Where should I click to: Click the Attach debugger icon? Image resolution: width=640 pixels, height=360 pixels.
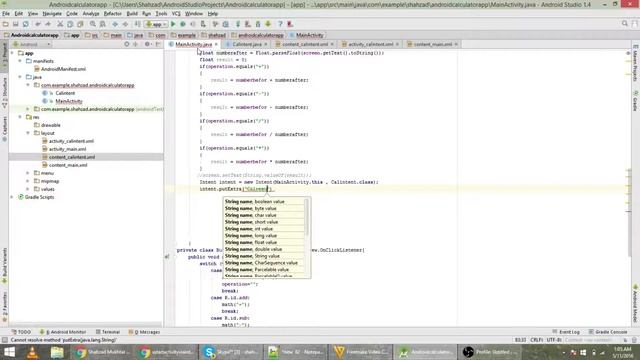203,24
